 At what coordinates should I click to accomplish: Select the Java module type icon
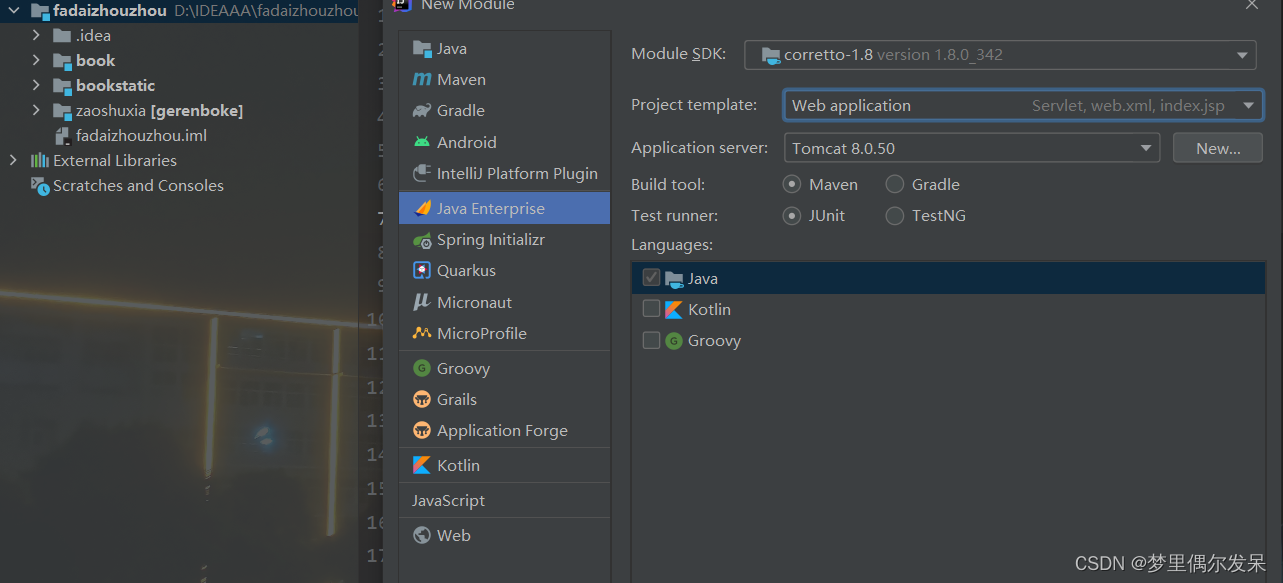pos(422,48)
